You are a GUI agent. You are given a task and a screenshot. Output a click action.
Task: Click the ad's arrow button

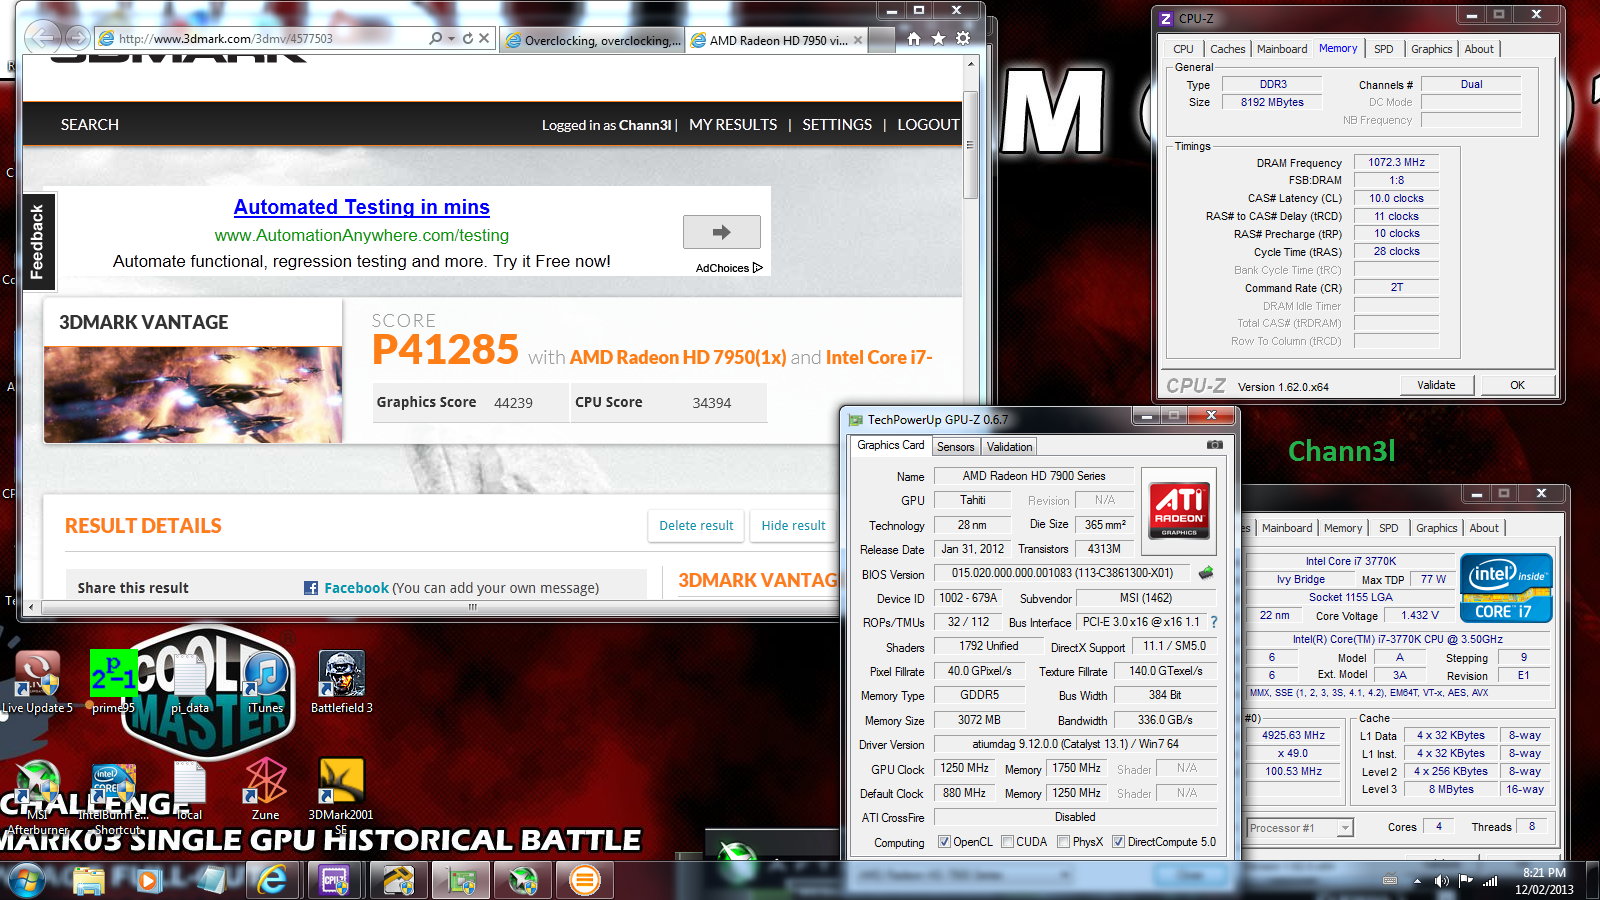[721, 232]
